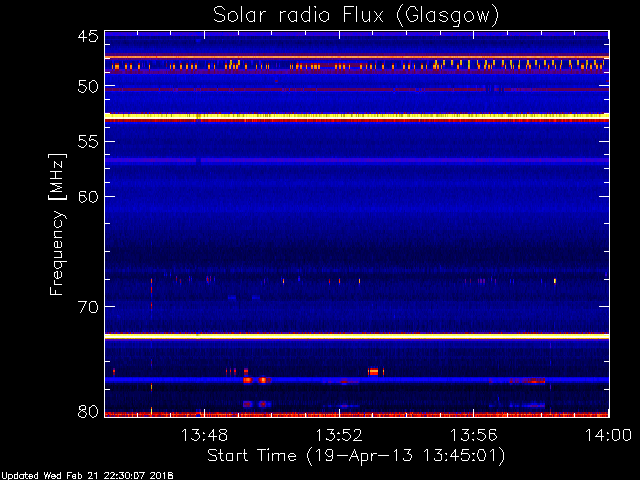This screenshot has width=640, height=480.
Task: Click the 13:52 time axis label
Action: click(339, 435)
